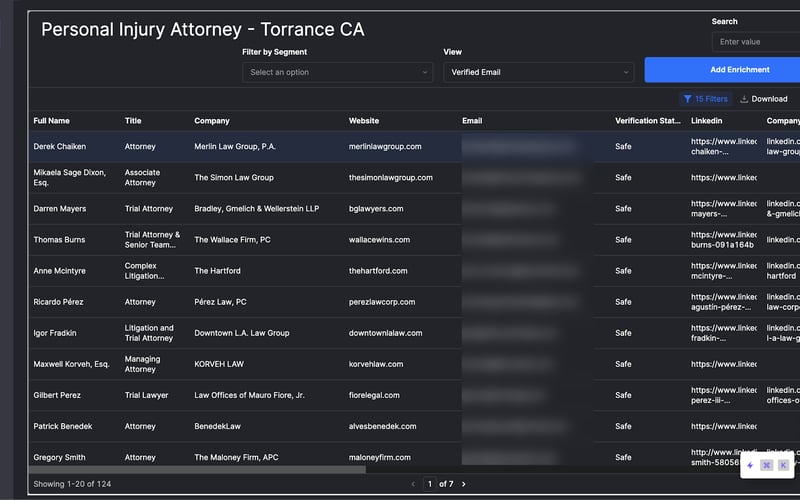
Task: Click Darren Mayers' LinkedIn URL
Action: 723,208
